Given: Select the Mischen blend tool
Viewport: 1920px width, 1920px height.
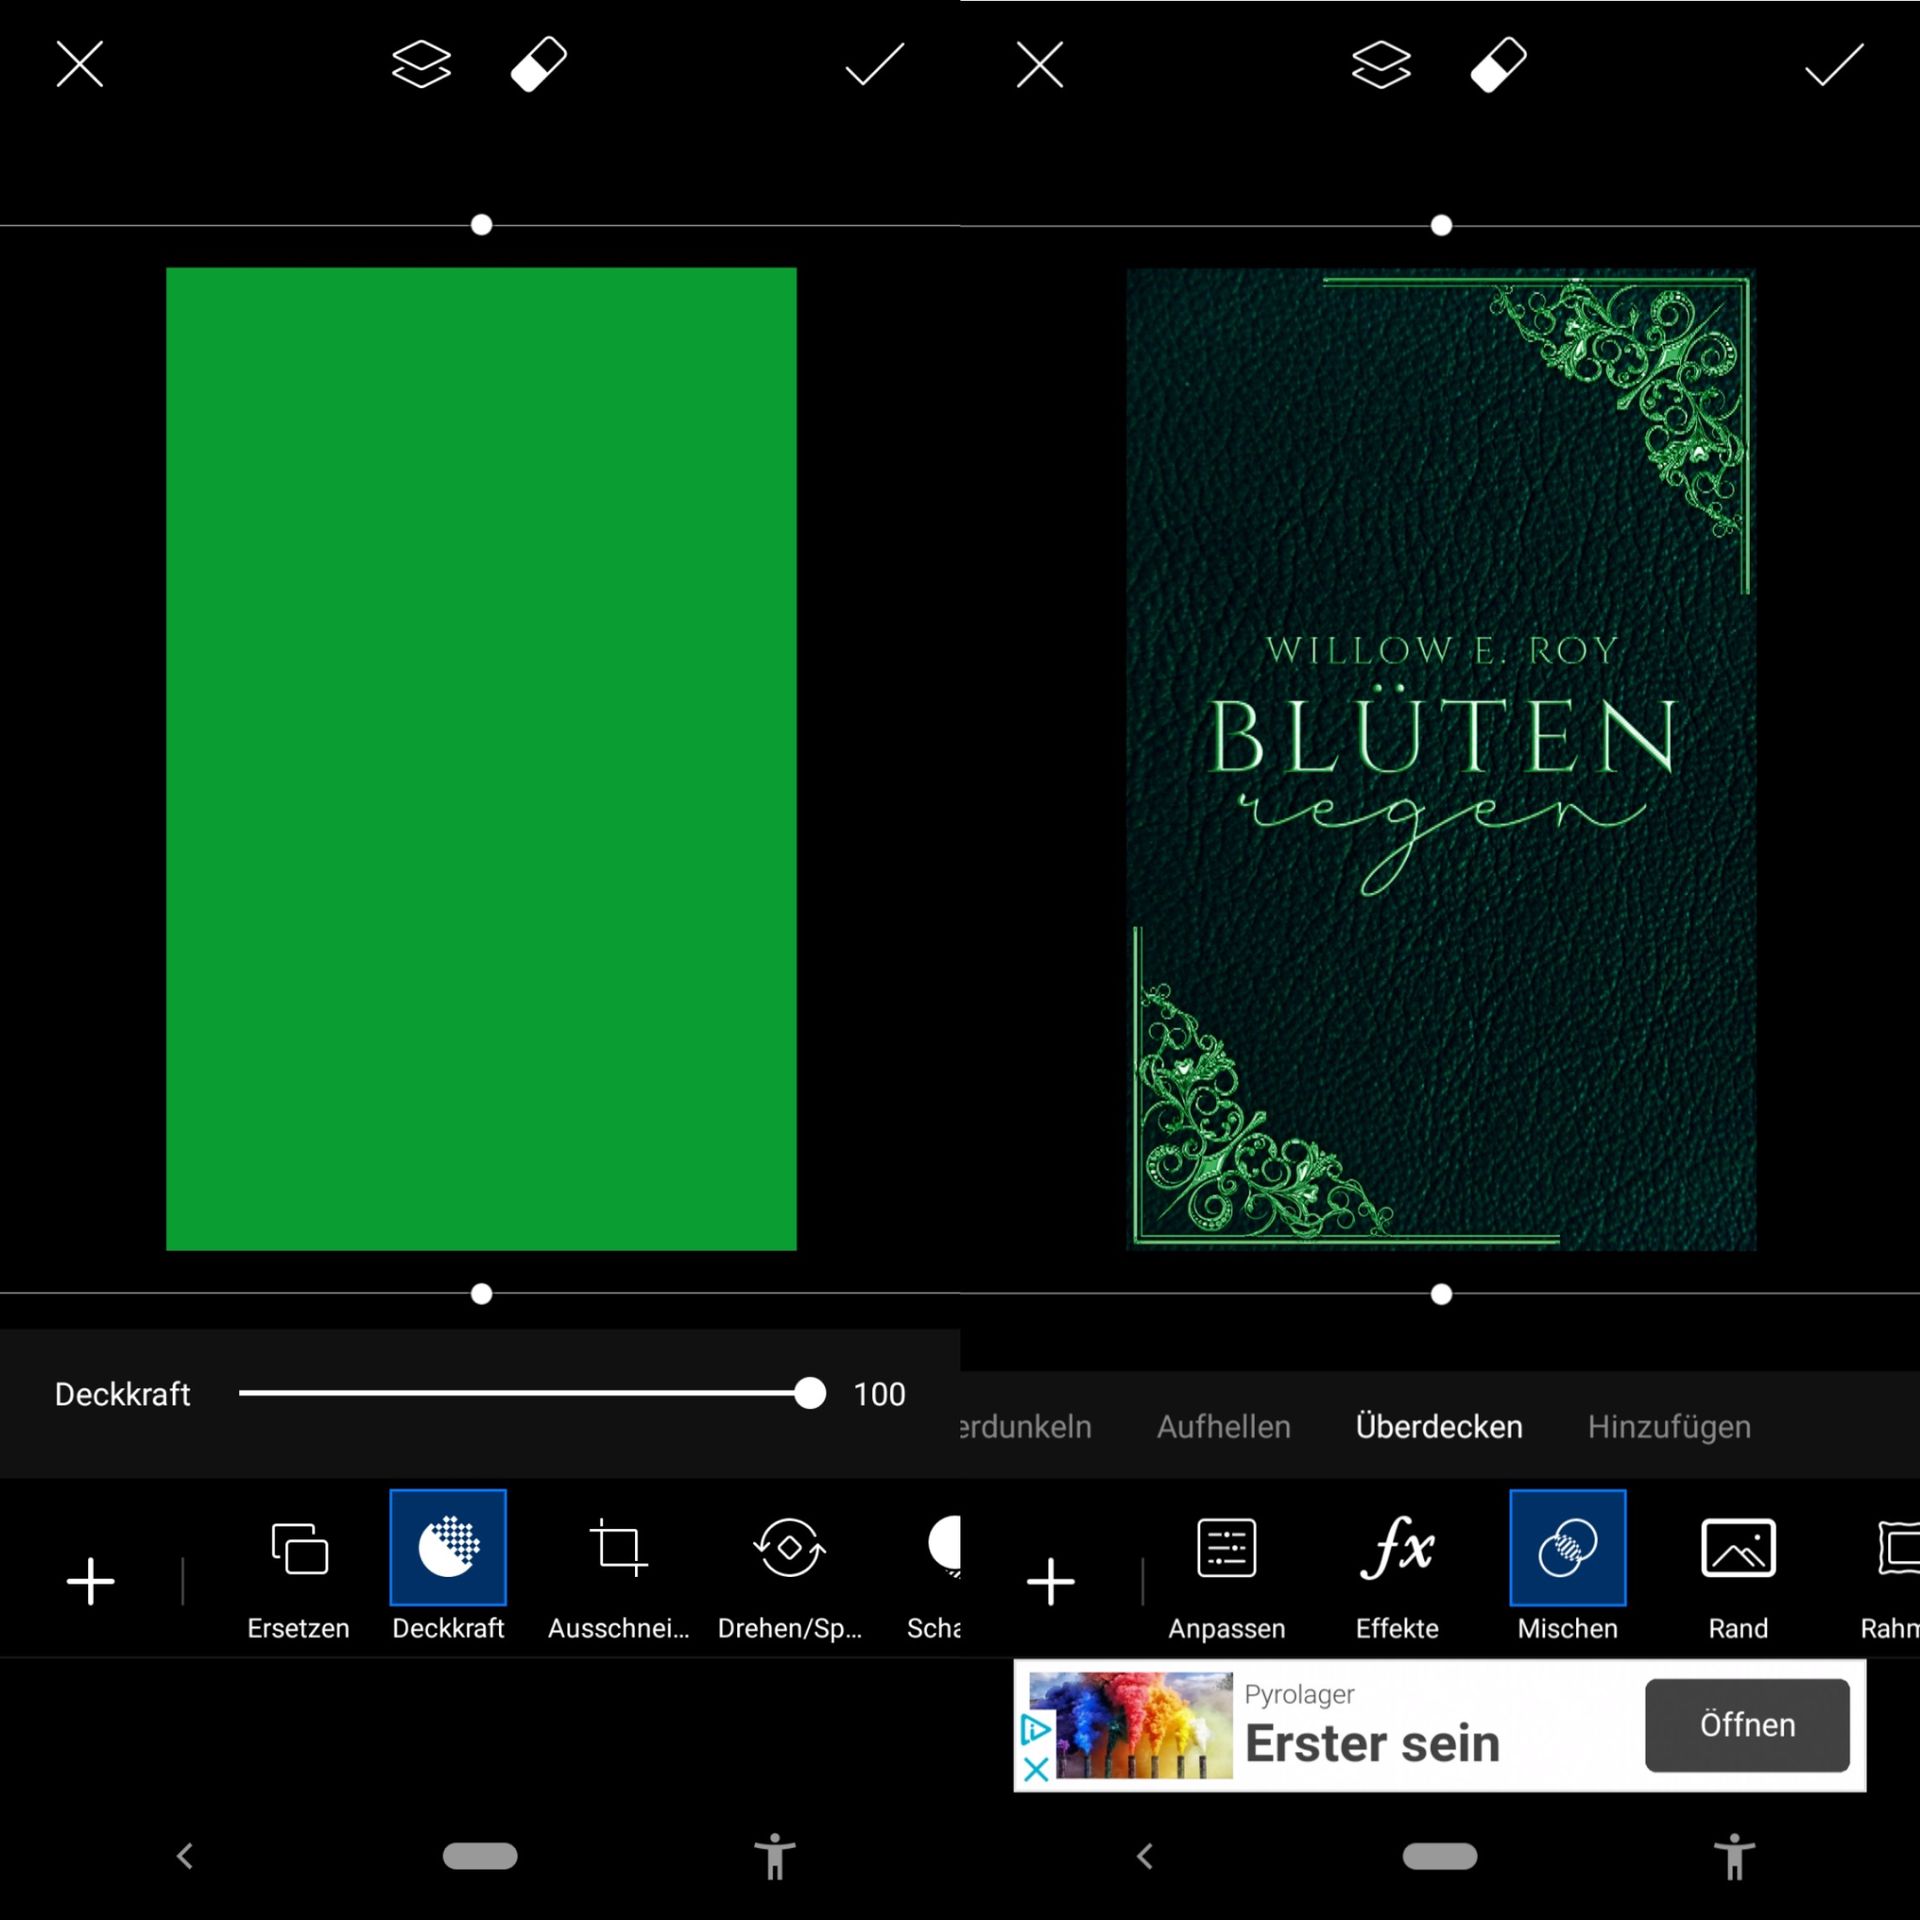Looking at the screenshot, I should point(1568,1568).
